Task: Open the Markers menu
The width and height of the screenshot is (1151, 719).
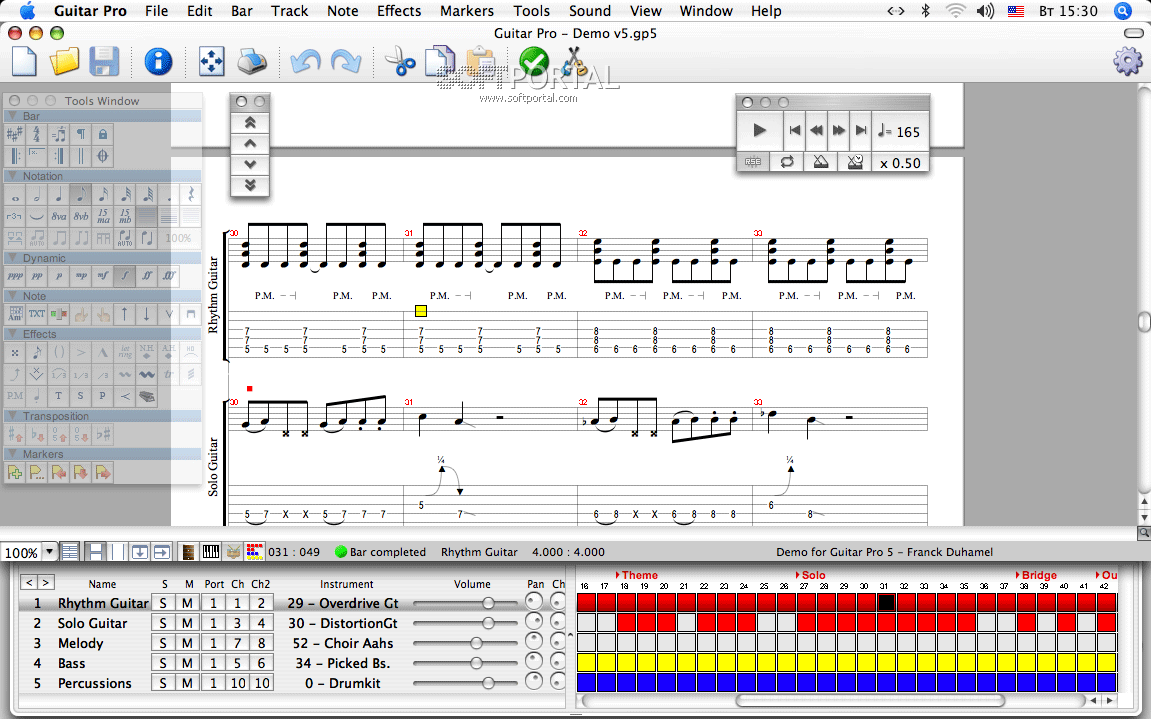Action: (x=467, y=11)
